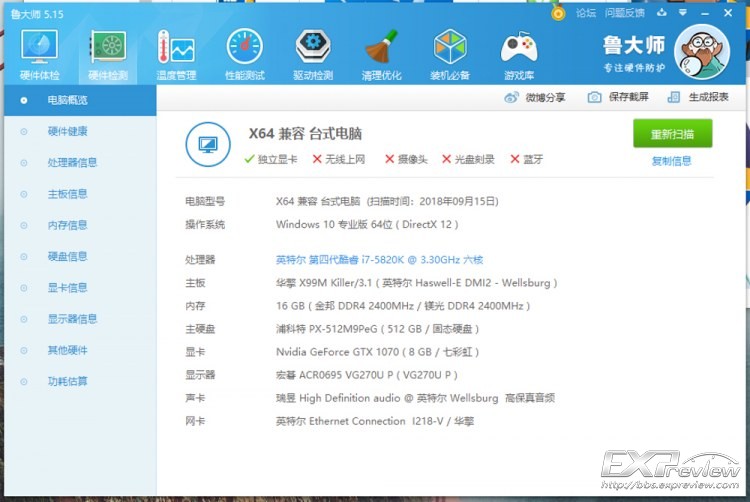Click green 重新扫描 rescan button

pos(673,134)
